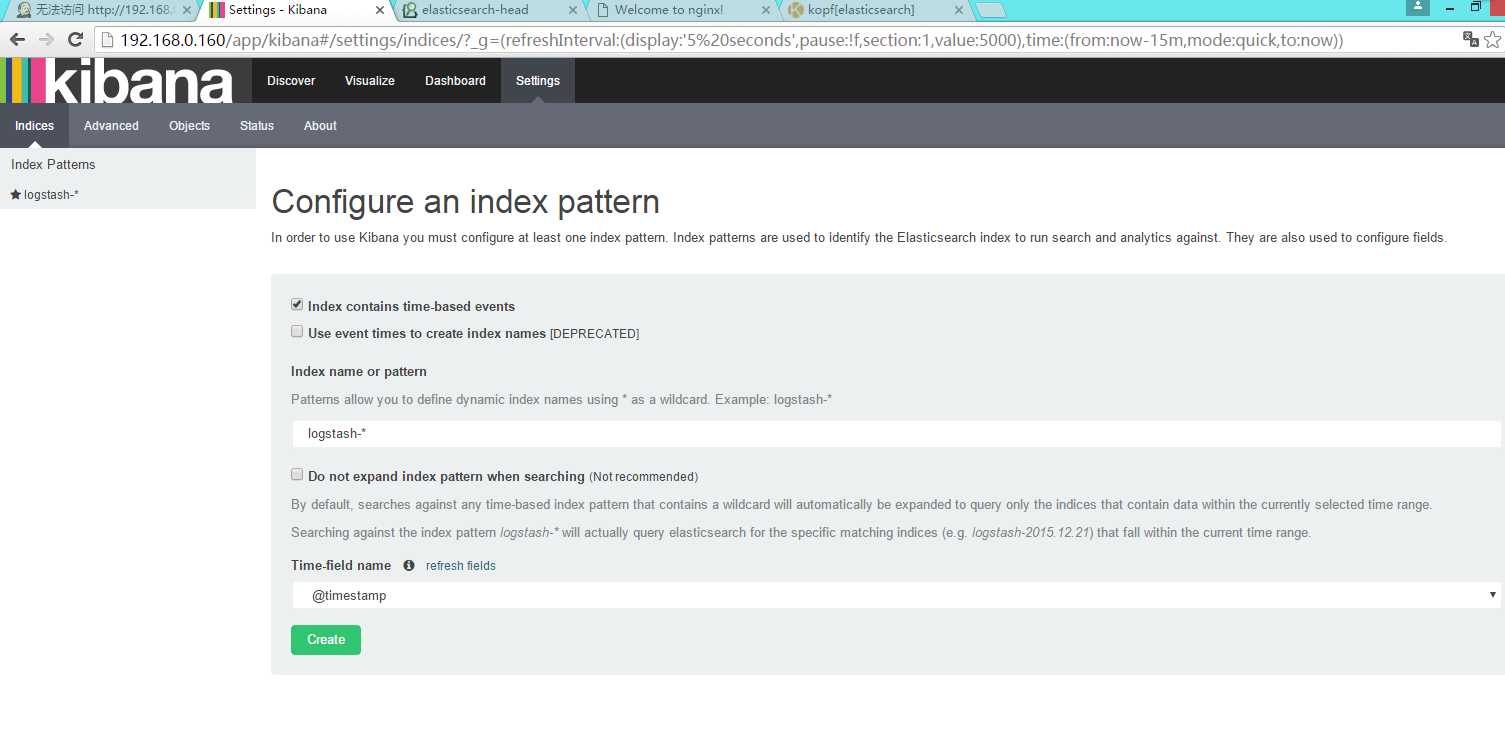Open the Time-field name @timestamp dropdown

896,595
